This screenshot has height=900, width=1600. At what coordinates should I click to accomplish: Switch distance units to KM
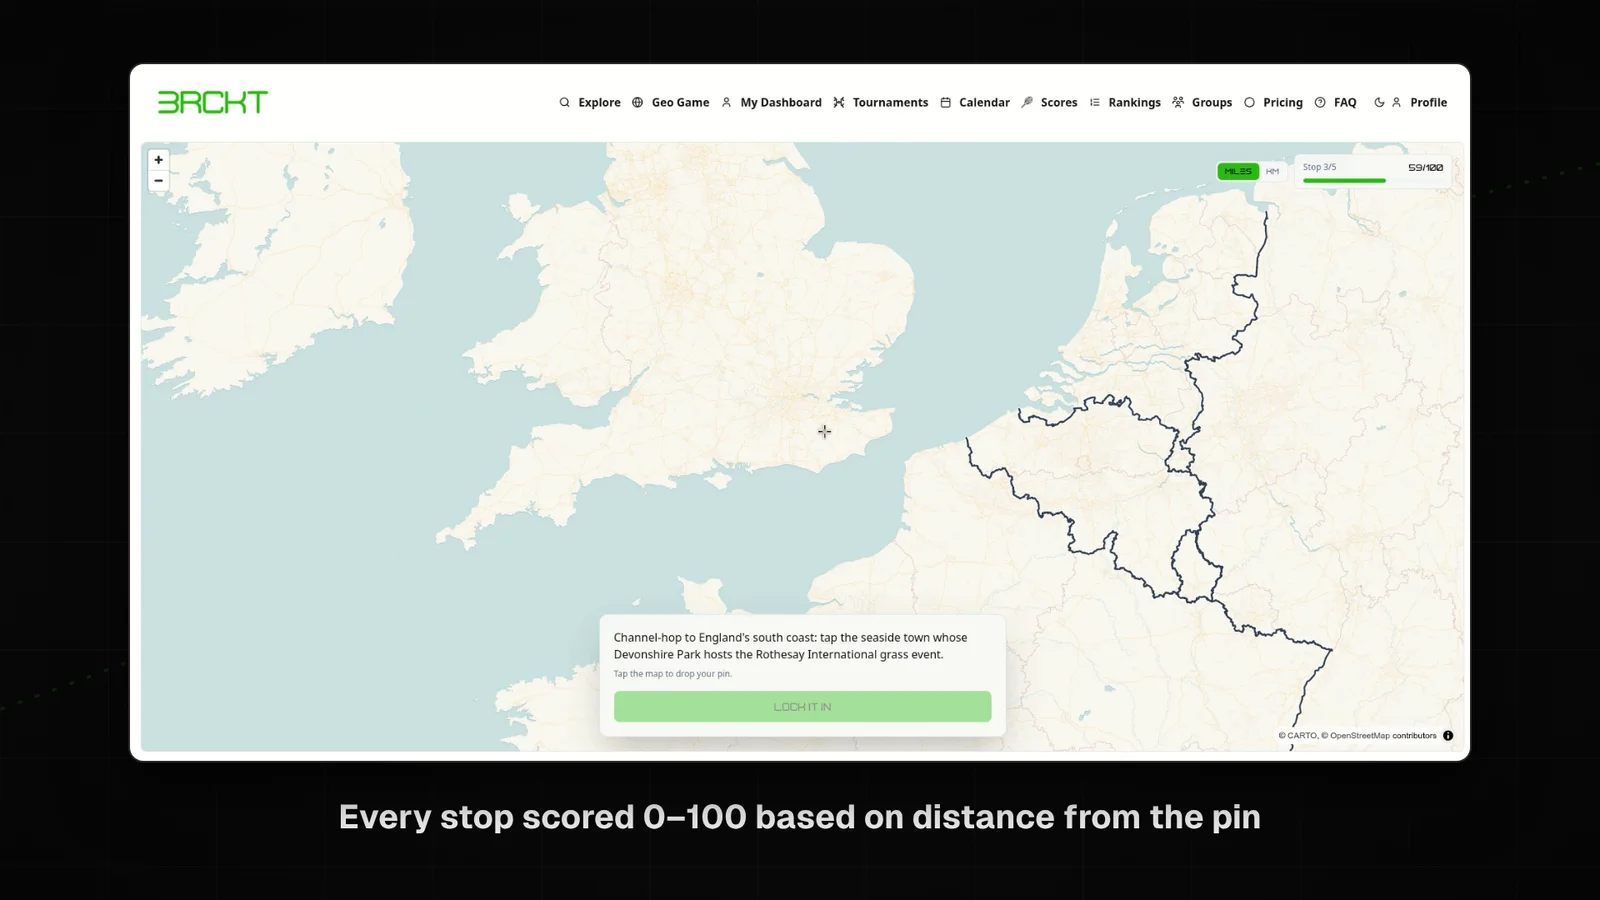[1272, 171]
